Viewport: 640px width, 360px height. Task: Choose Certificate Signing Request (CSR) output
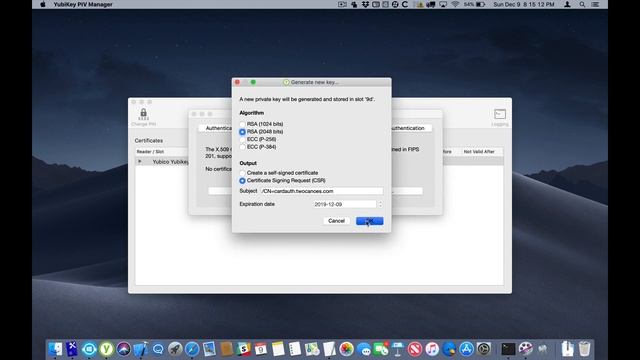(x=242, y=180)
